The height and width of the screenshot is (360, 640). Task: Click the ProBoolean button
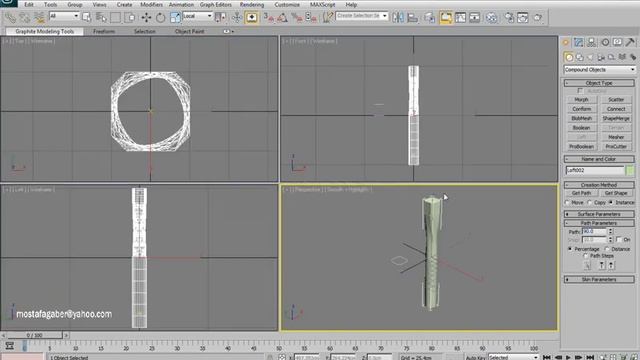point(582,147)
